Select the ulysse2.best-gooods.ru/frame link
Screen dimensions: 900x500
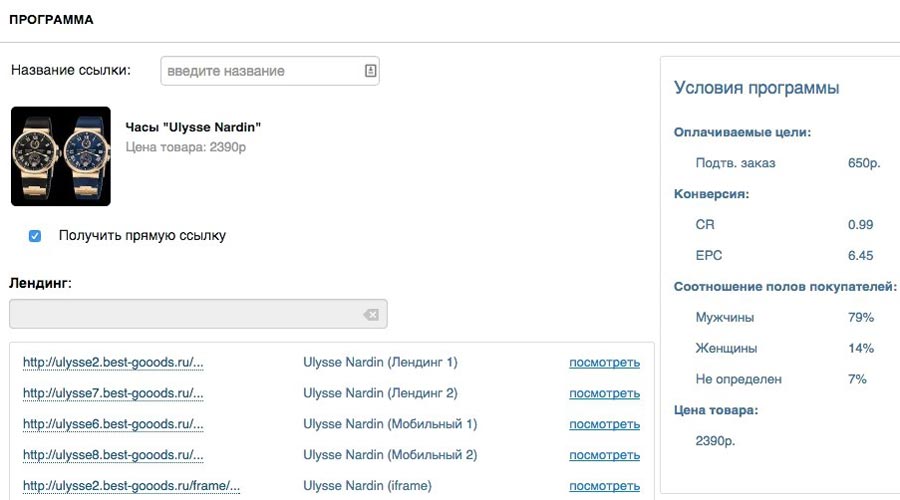point(131,486)
